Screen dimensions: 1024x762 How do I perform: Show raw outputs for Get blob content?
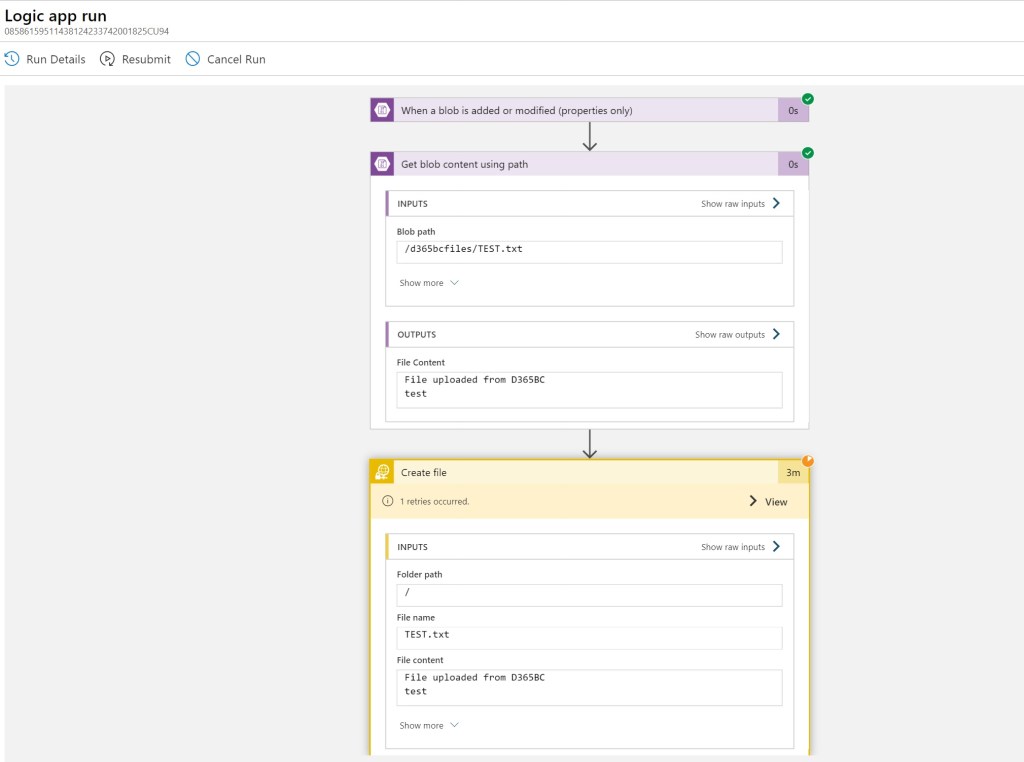tap(738, 335)
